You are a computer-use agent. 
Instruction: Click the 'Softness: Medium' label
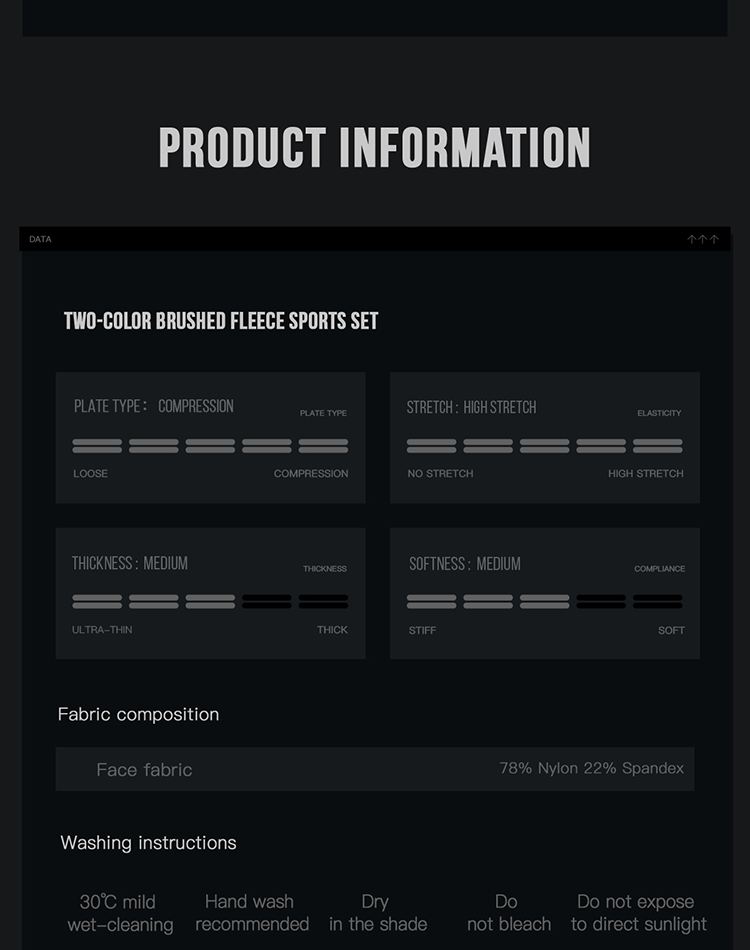tap(465, 563)
